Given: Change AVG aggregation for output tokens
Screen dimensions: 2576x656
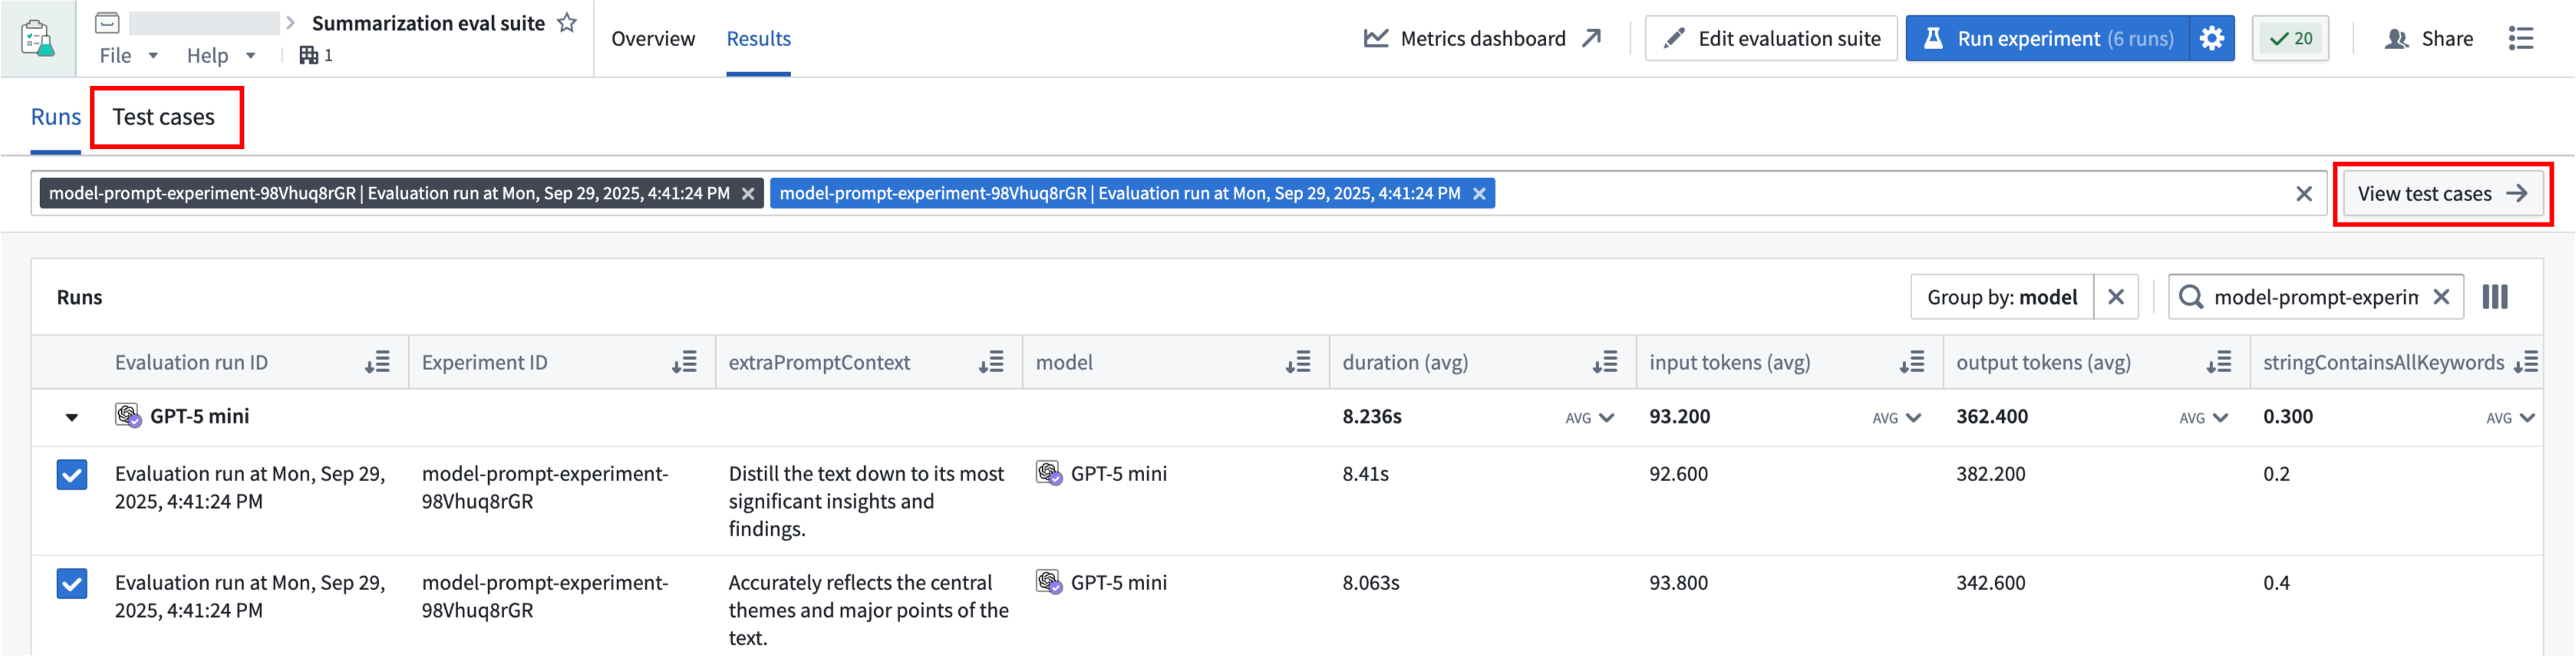Looking at the screenshot, I should (x=2203, y=418).
